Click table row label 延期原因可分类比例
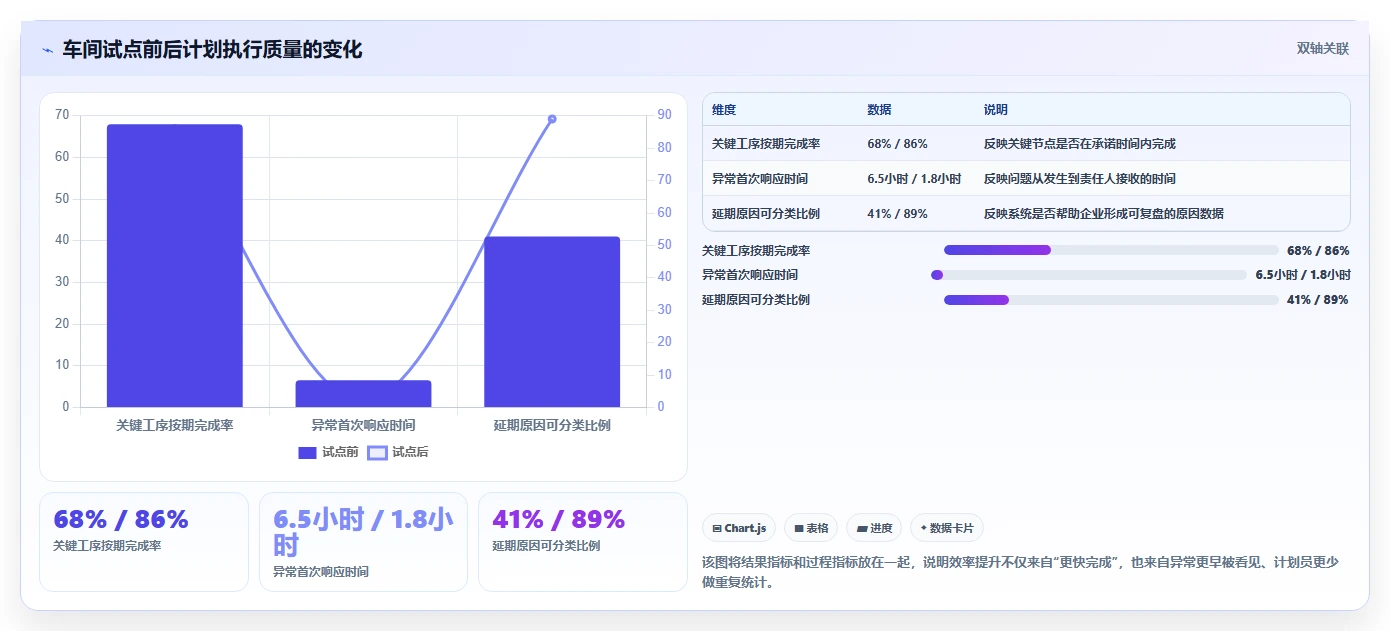This screenshot has width=1390, height=631. coord(766,214)
